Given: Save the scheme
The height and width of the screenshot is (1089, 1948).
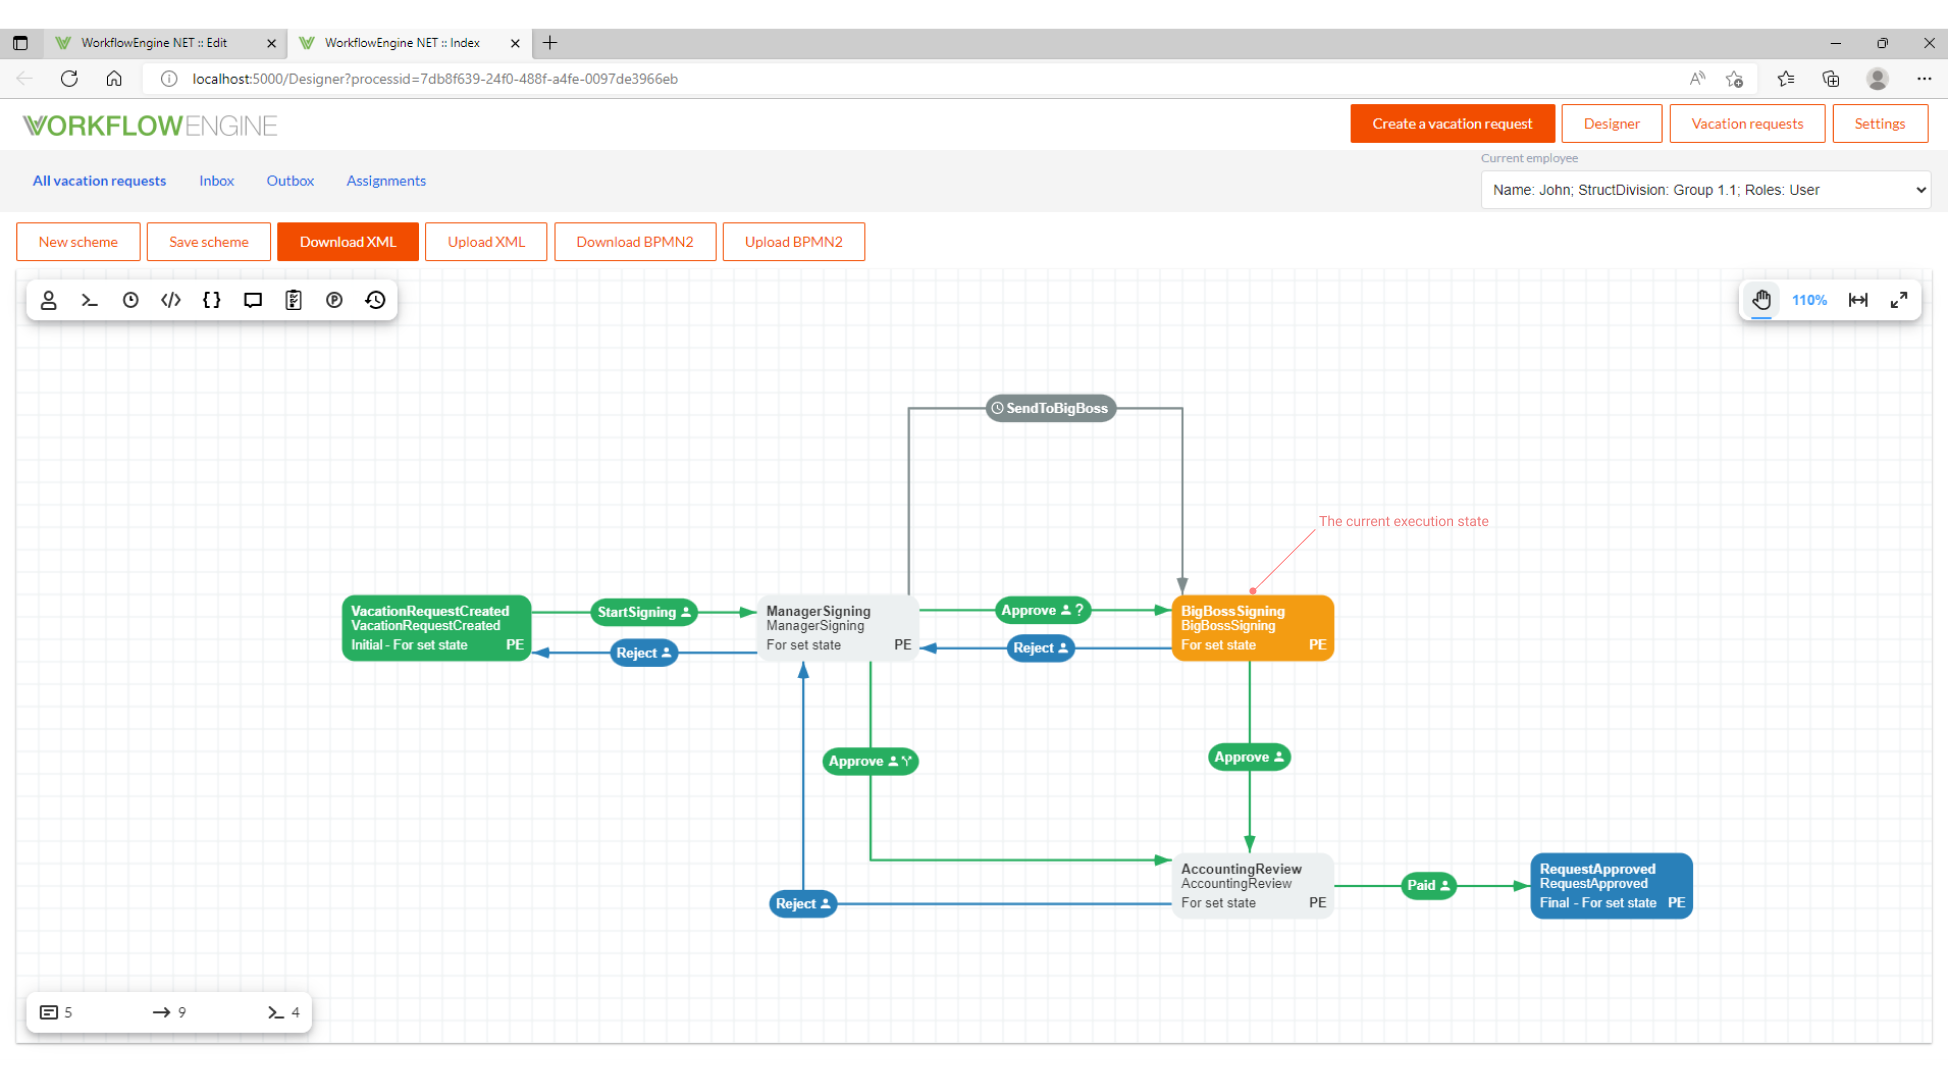Looking at the screenshot, I should [x=208, y=241].
